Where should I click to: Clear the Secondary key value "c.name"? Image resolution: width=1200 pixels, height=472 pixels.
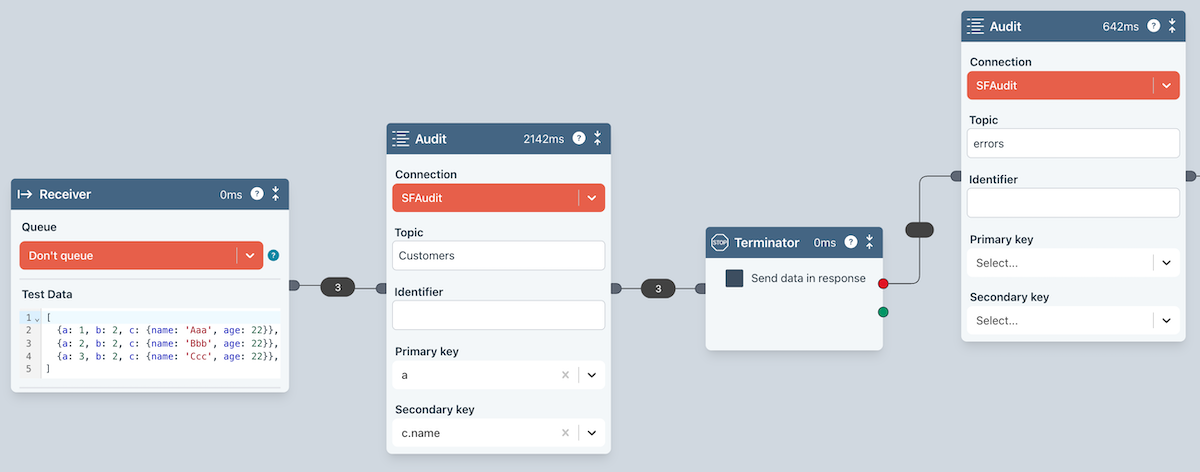(565, 433)
